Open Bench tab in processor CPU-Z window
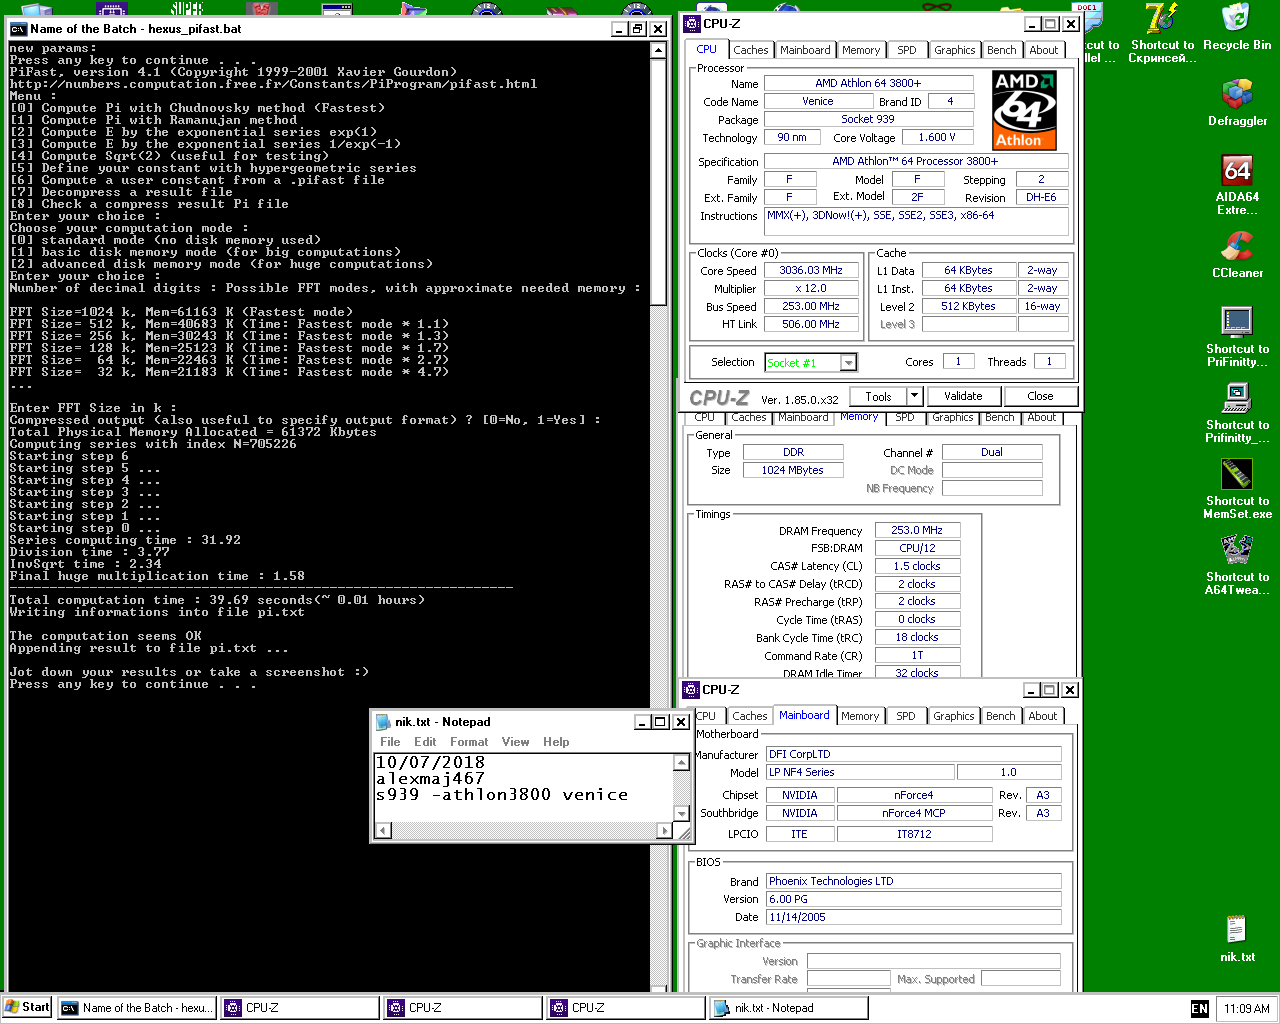 pyautogui.click(x=1001, y=50)
